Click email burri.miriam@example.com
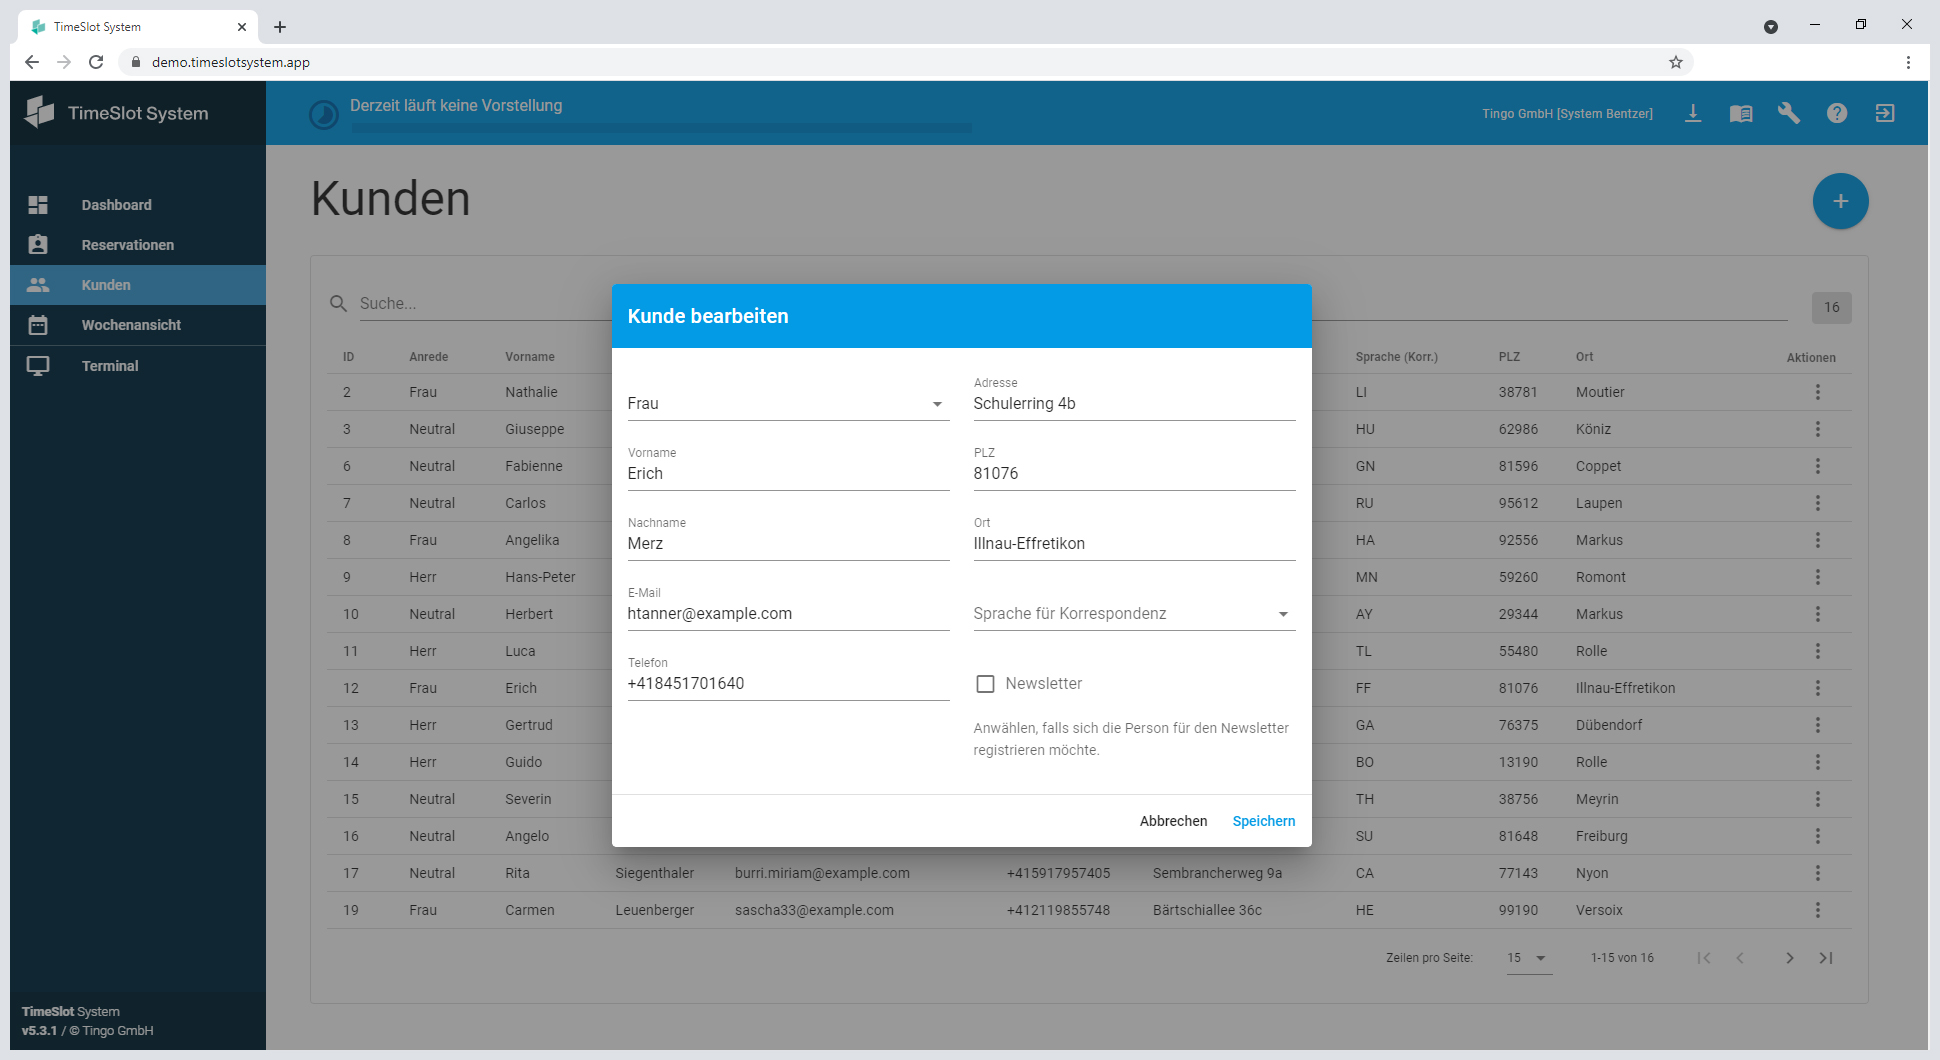This screenshot has height=1060, width=1940. [822, 873]
